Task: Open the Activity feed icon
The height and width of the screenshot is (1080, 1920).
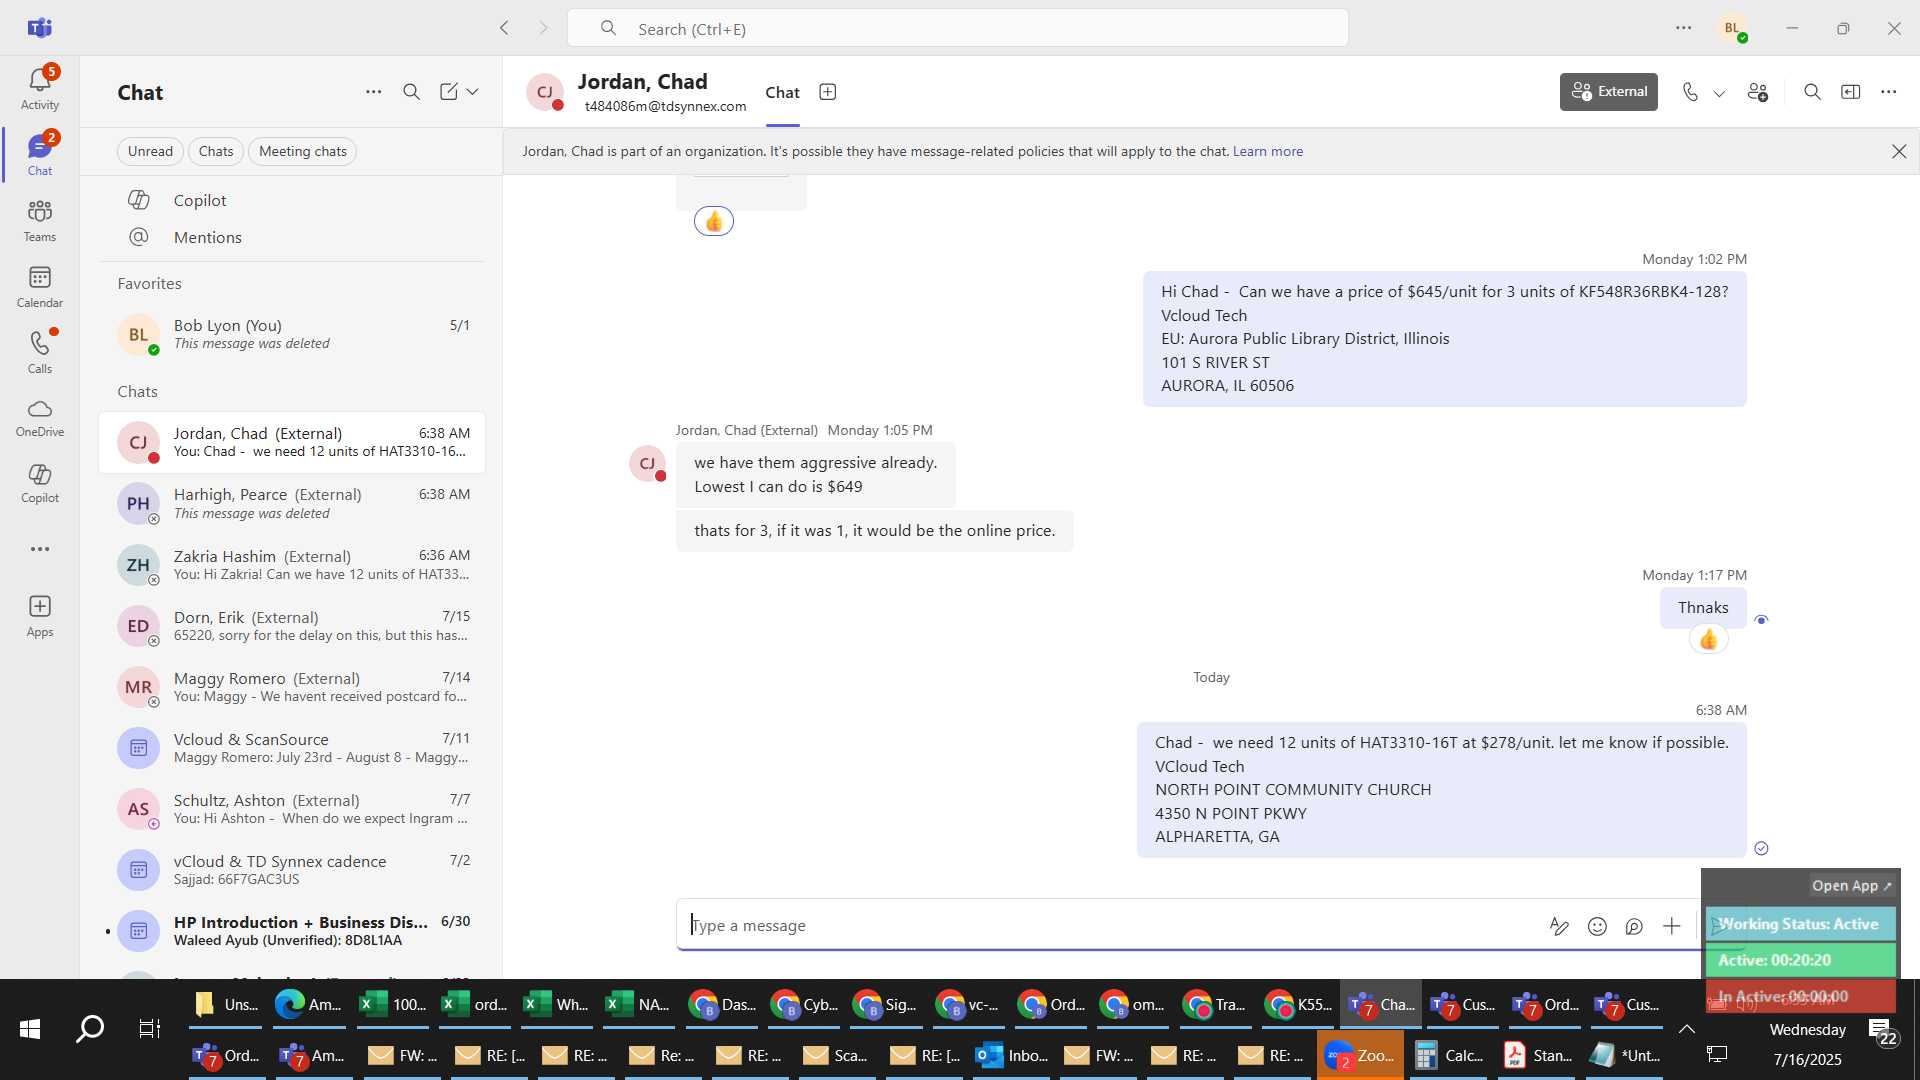Action: tap(40, 88)
